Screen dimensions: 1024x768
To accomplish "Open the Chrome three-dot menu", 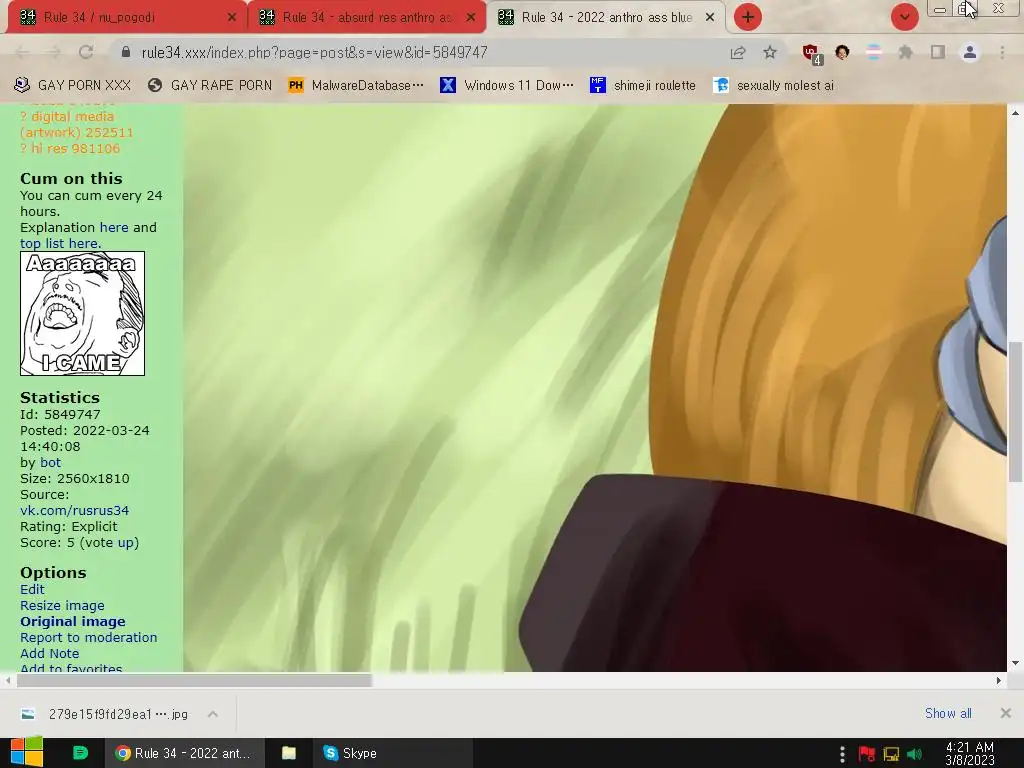I will [x=1002, y=52].
